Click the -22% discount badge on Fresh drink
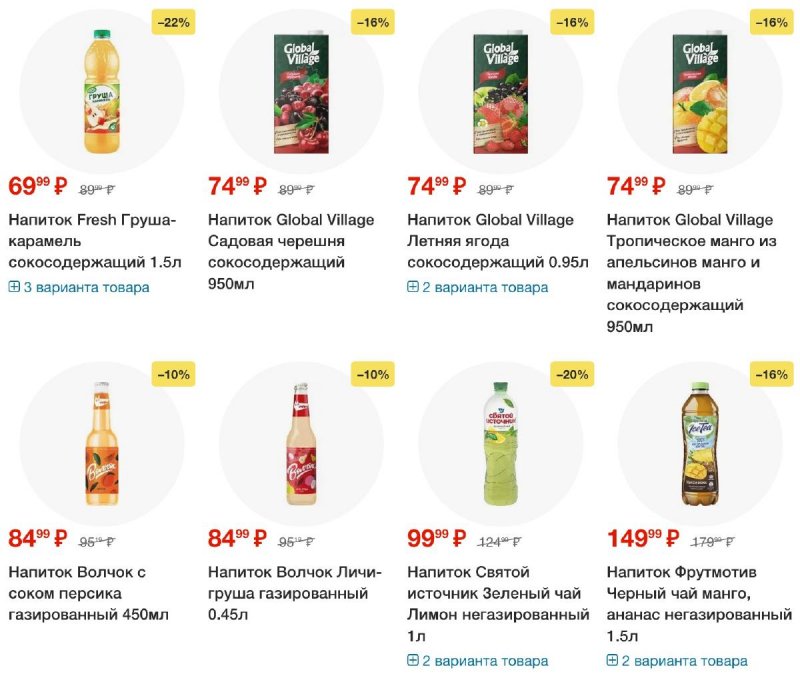 click(173, 22)
